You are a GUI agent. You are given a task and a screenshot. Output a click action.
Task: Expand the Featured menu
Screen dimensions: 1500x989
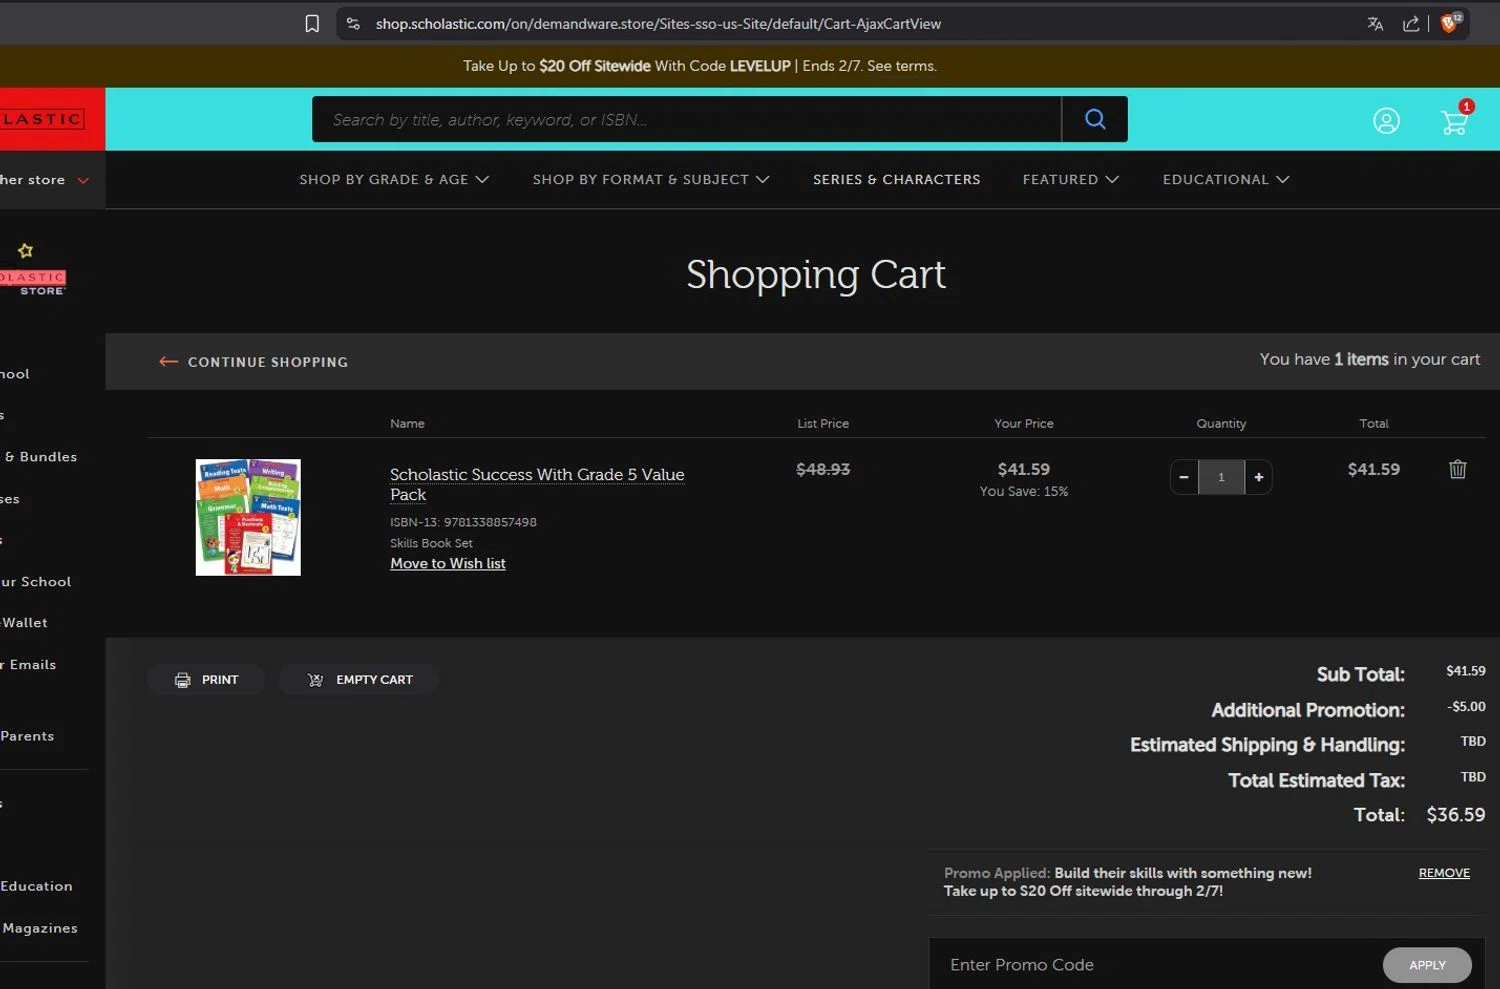(1071, 179)
